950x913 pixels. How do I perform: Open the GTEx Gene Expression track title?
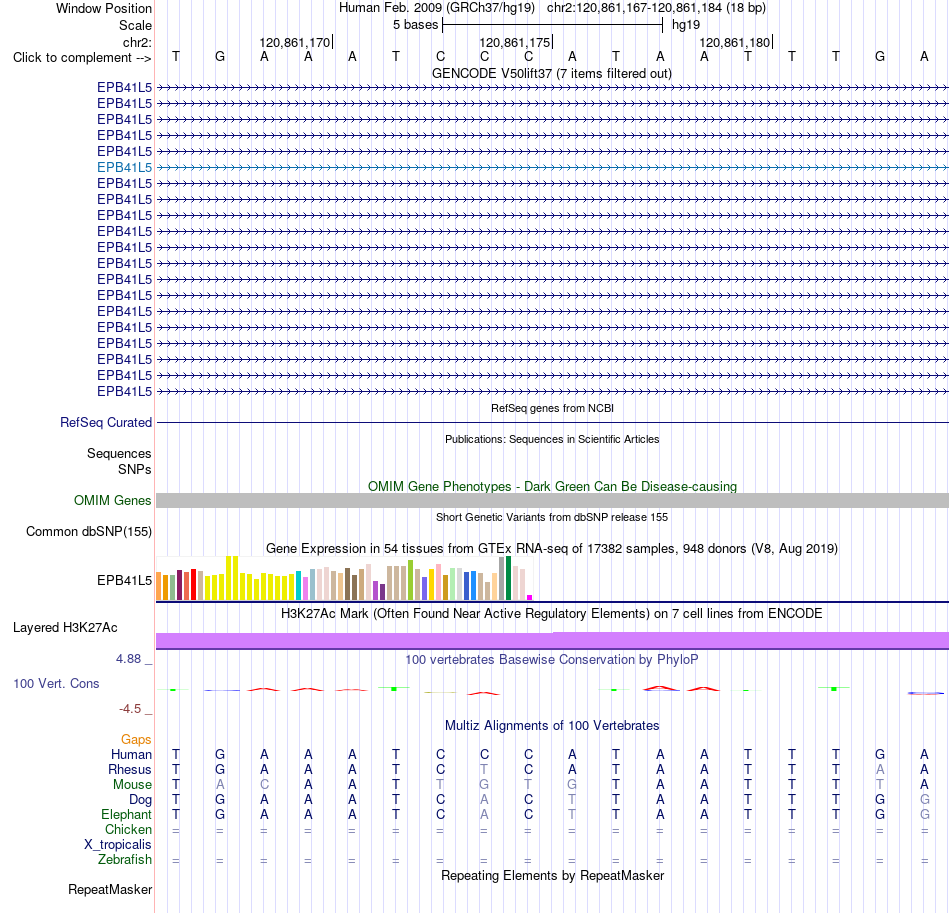click(x=552, y=548)
